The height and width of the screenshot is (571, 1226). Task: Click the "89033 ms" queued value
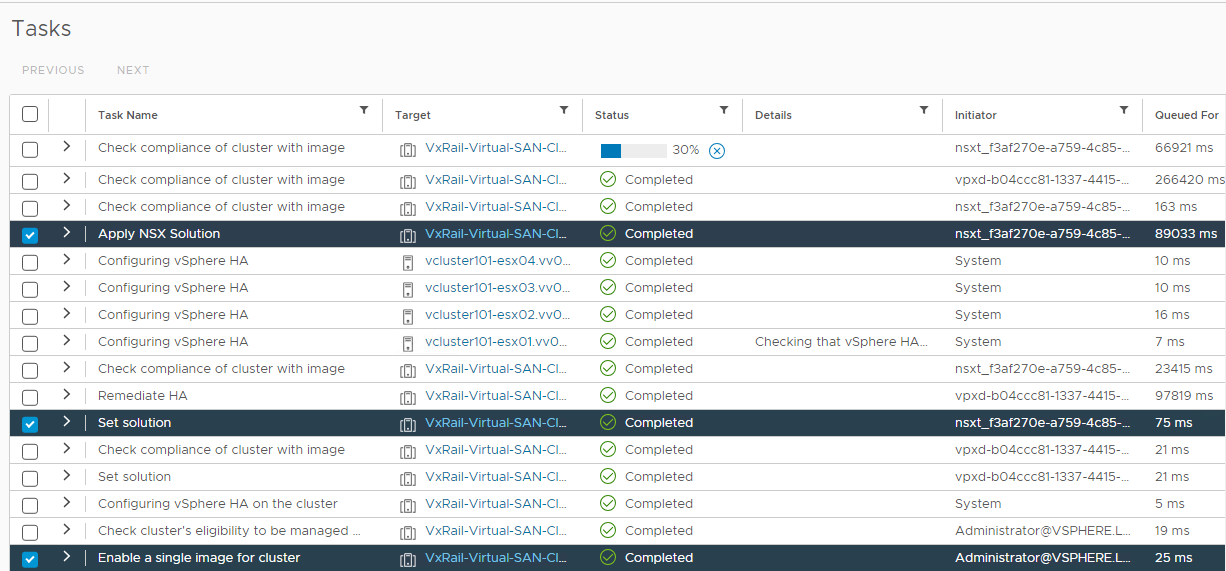[1186, 233]
